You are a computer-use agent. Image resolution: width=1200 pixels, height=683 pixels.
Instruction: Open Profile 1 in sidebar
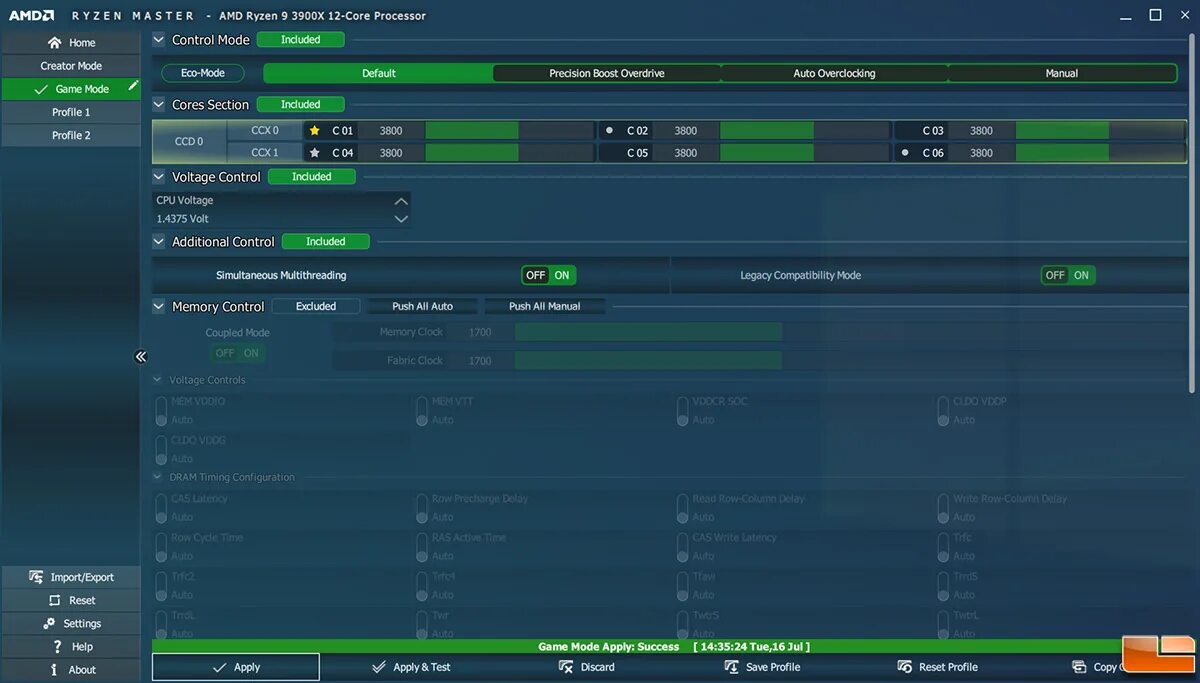click(x=71, y=112)
